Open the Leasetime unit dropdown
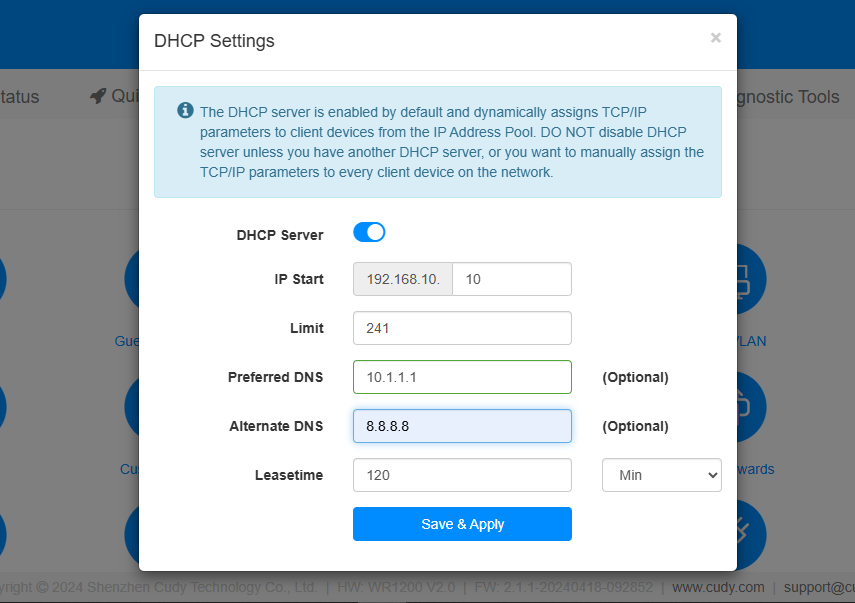The height and width of the screenshot is (603, 855). pyautogui.click(x=661, y=475)
